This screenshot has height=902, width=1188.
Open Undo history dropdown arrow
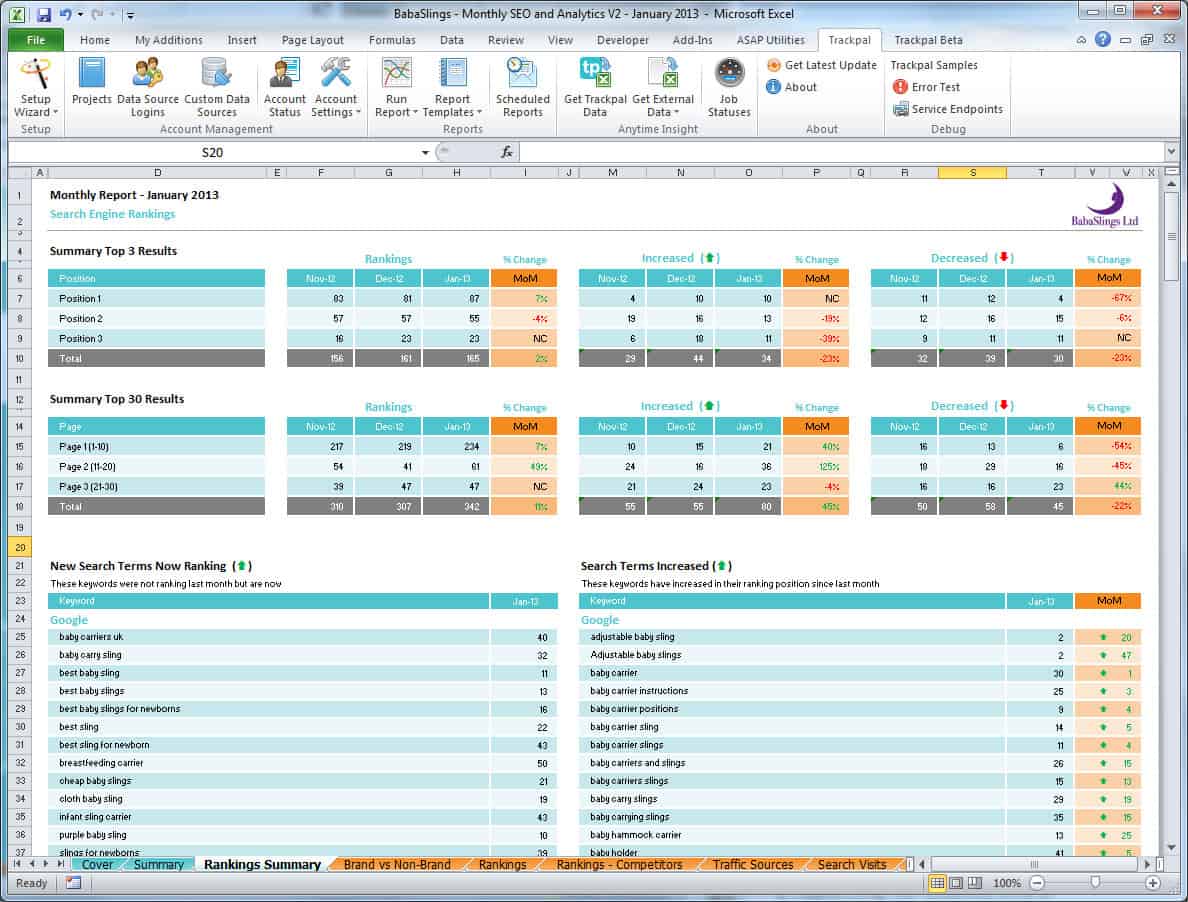tap(80, 14)
